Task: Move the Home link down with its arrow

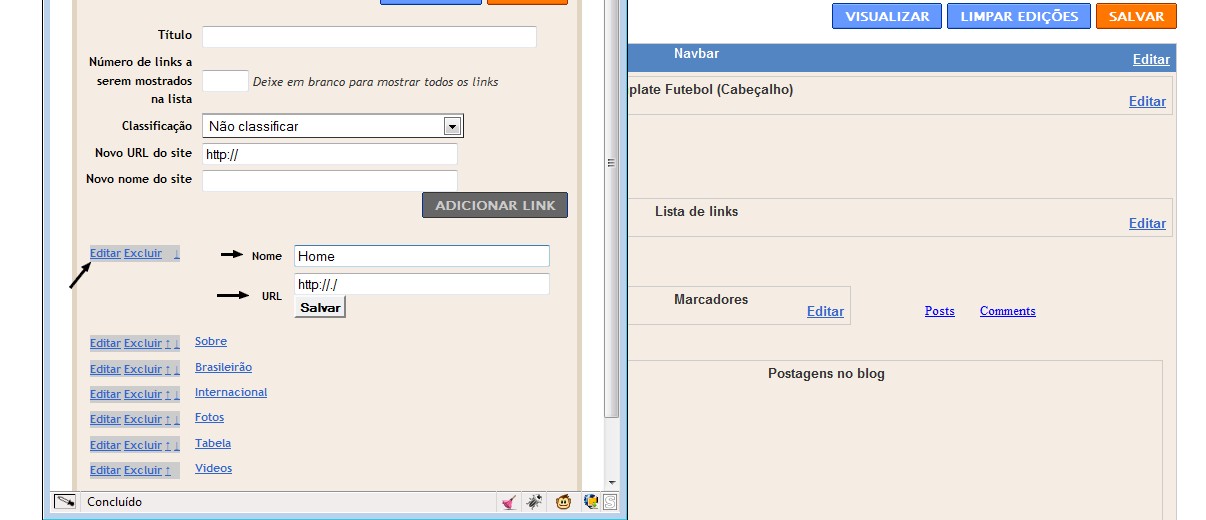Action: pyautogui.click(x=177, y=254)
